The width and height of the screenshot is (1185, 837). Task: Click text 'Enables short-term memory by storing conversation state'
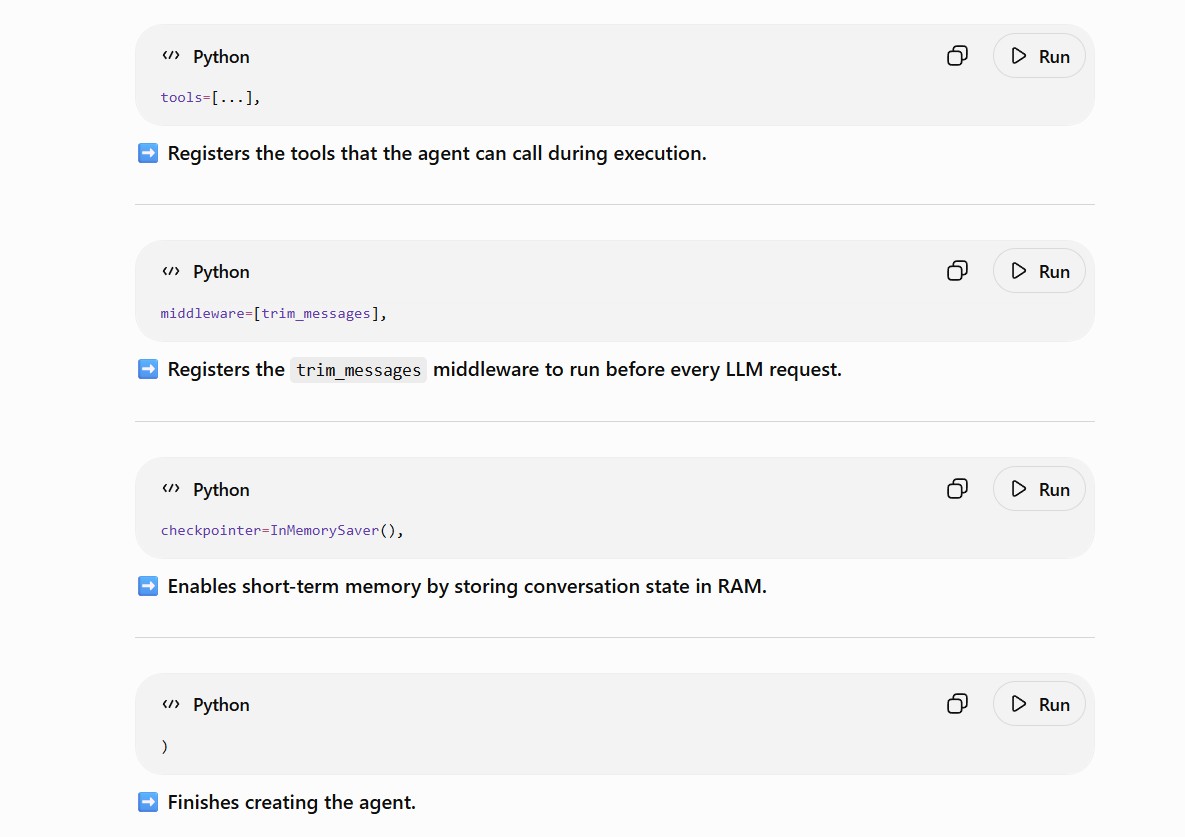pos(429,587)
